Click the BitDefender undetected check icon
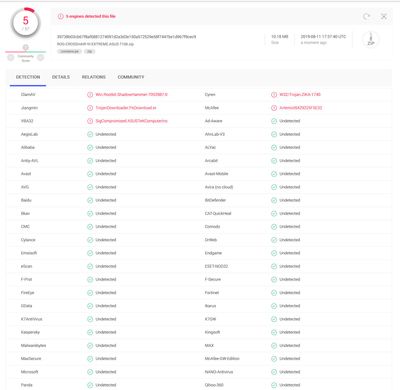Screen dimensions: 400x390 (x=274, y=200)
